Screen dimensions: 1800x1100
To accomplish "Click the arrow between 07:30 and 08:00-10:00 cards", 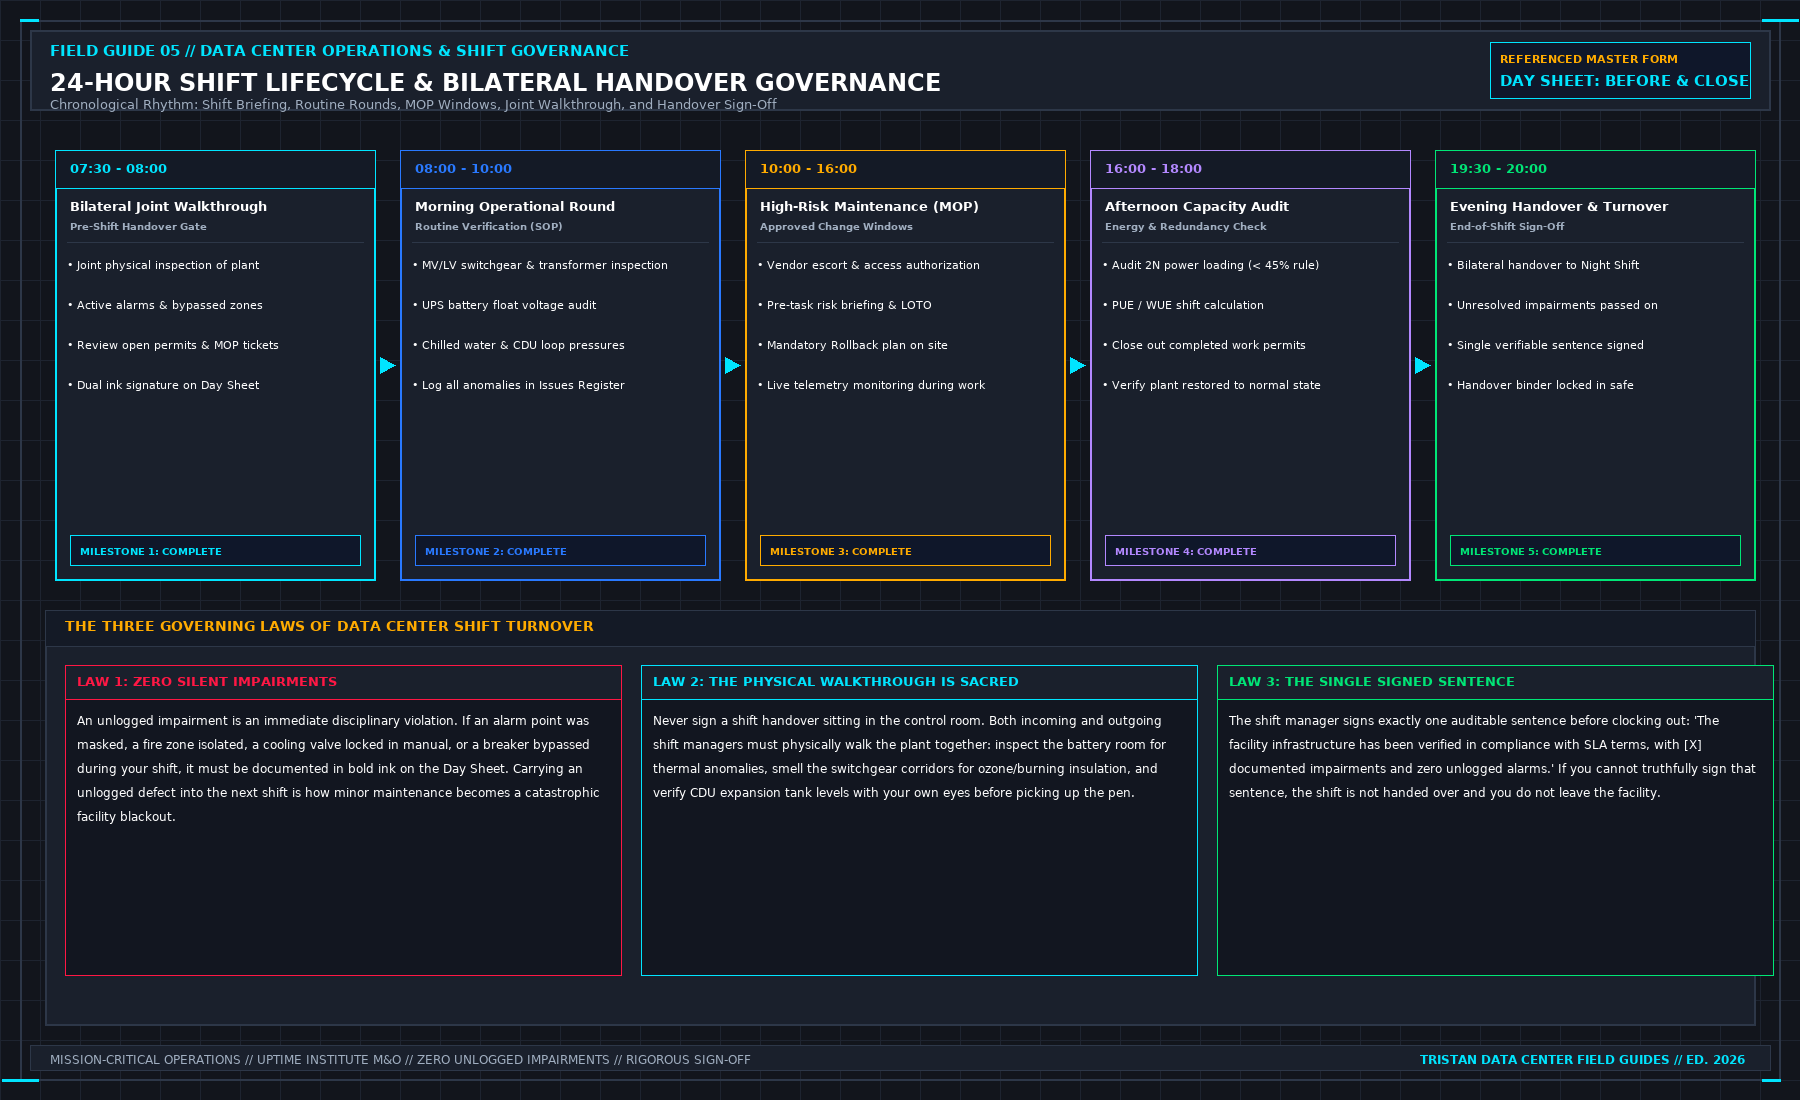I will (387, 366).
